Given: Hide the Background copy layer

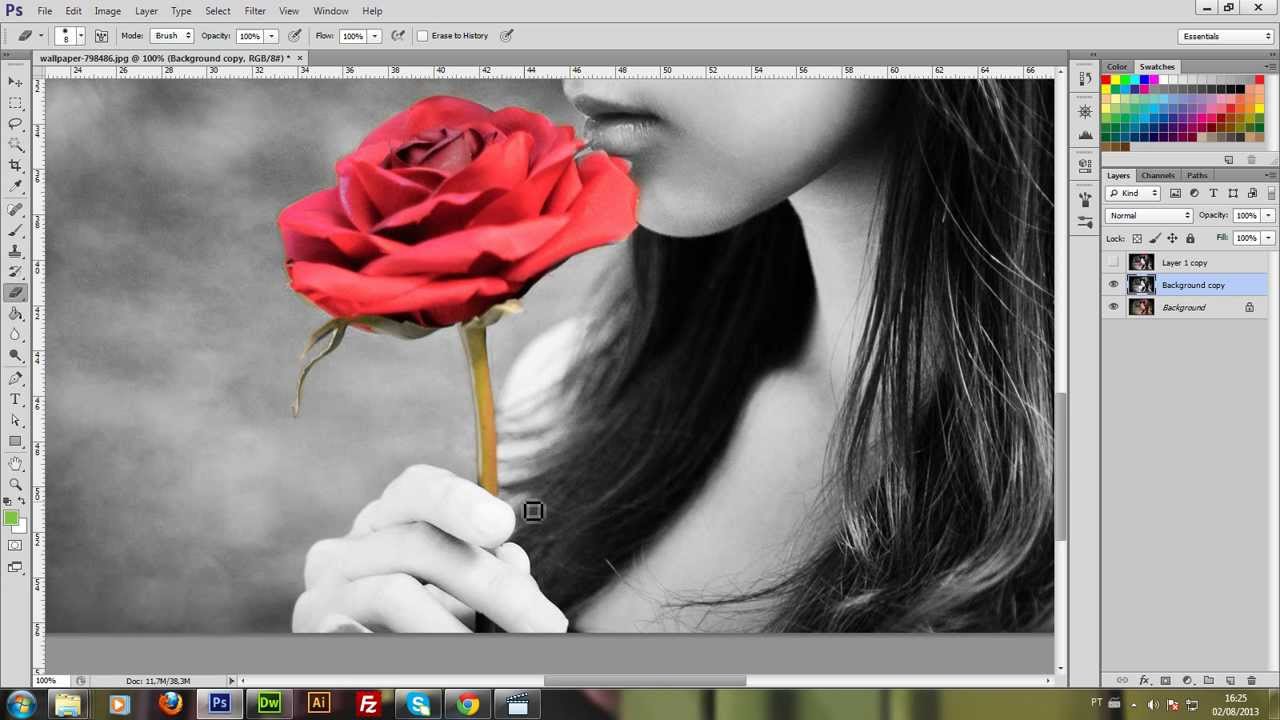Looking at the screenshot, I should point(1113,285).
